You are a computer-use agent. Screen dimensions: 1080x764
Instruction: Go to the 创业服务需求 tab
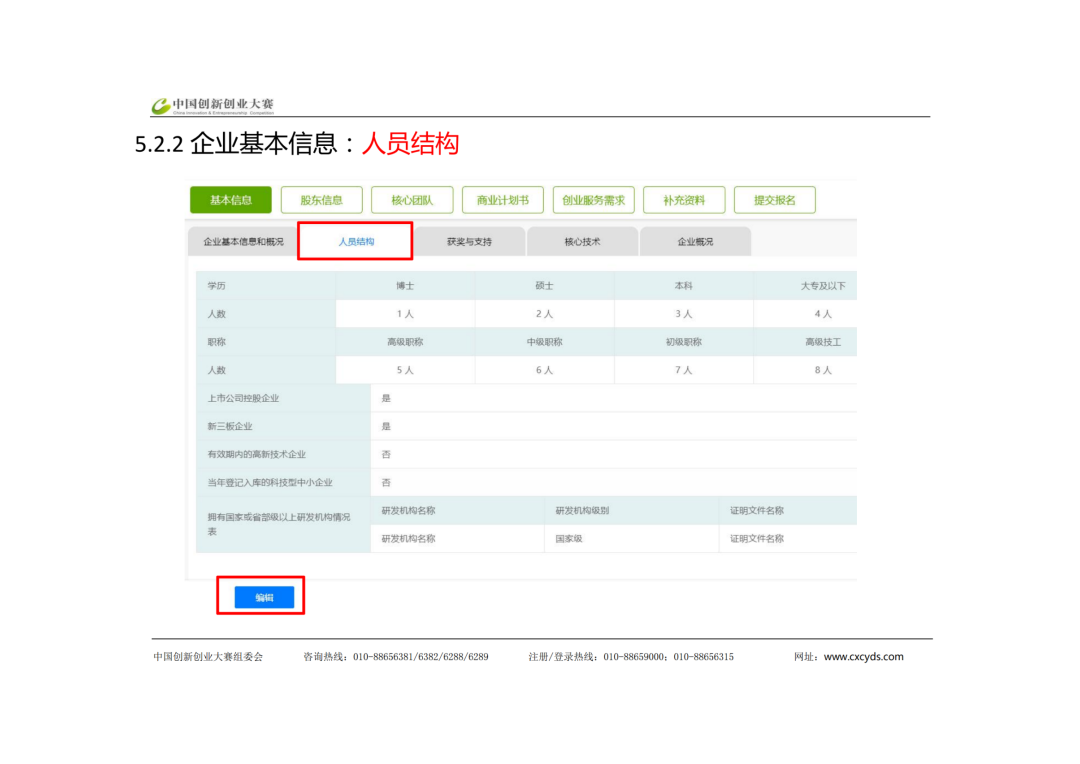point(593,200)
